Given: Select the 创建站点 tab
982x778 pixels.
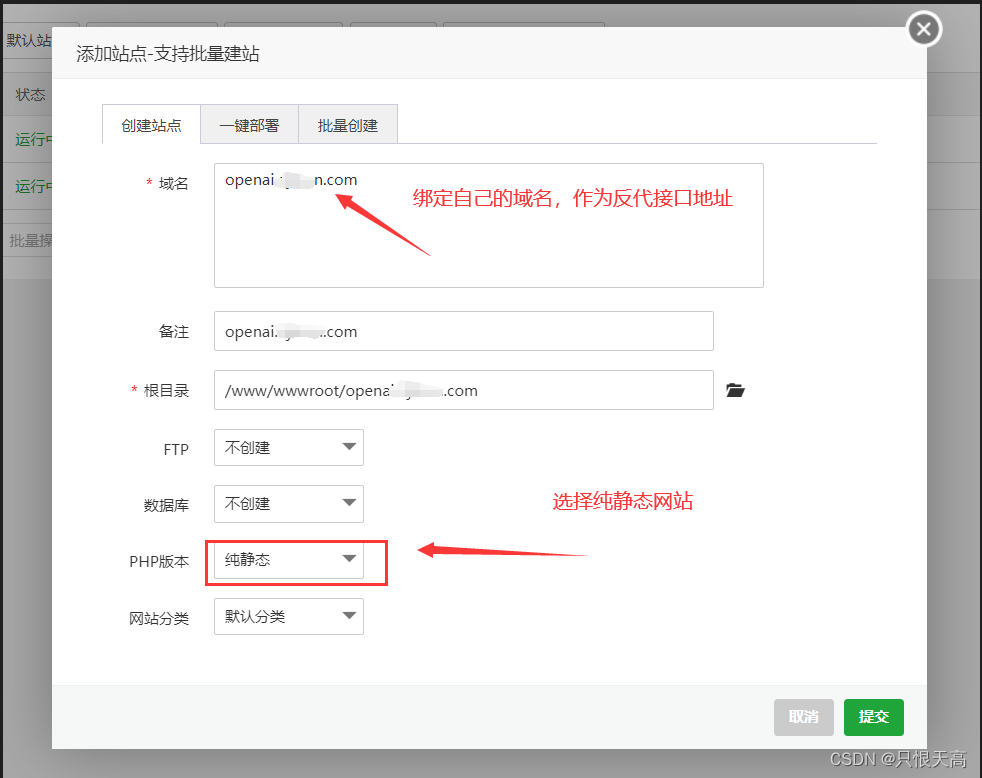Looking at the screenshot, I should (x=151, y=123).
